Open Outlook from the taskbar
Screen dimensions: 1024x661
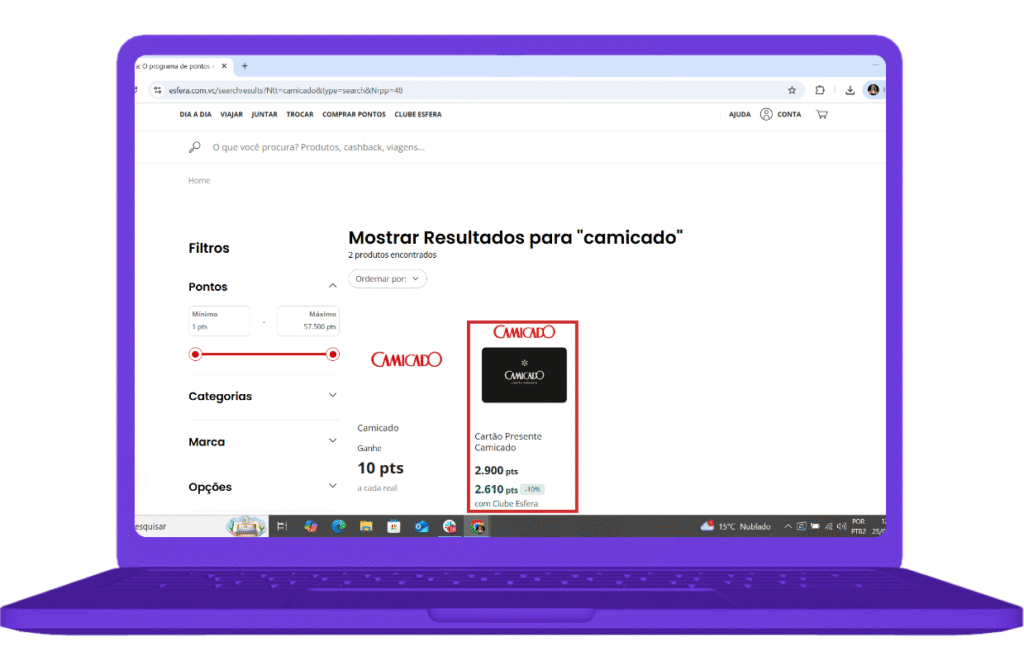420,525
